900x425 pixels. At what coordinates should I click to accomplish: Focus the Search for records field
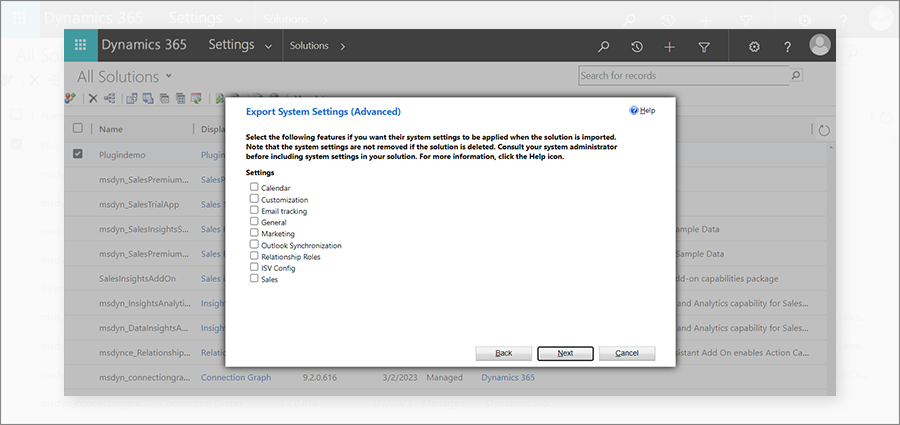coord(684,75)
